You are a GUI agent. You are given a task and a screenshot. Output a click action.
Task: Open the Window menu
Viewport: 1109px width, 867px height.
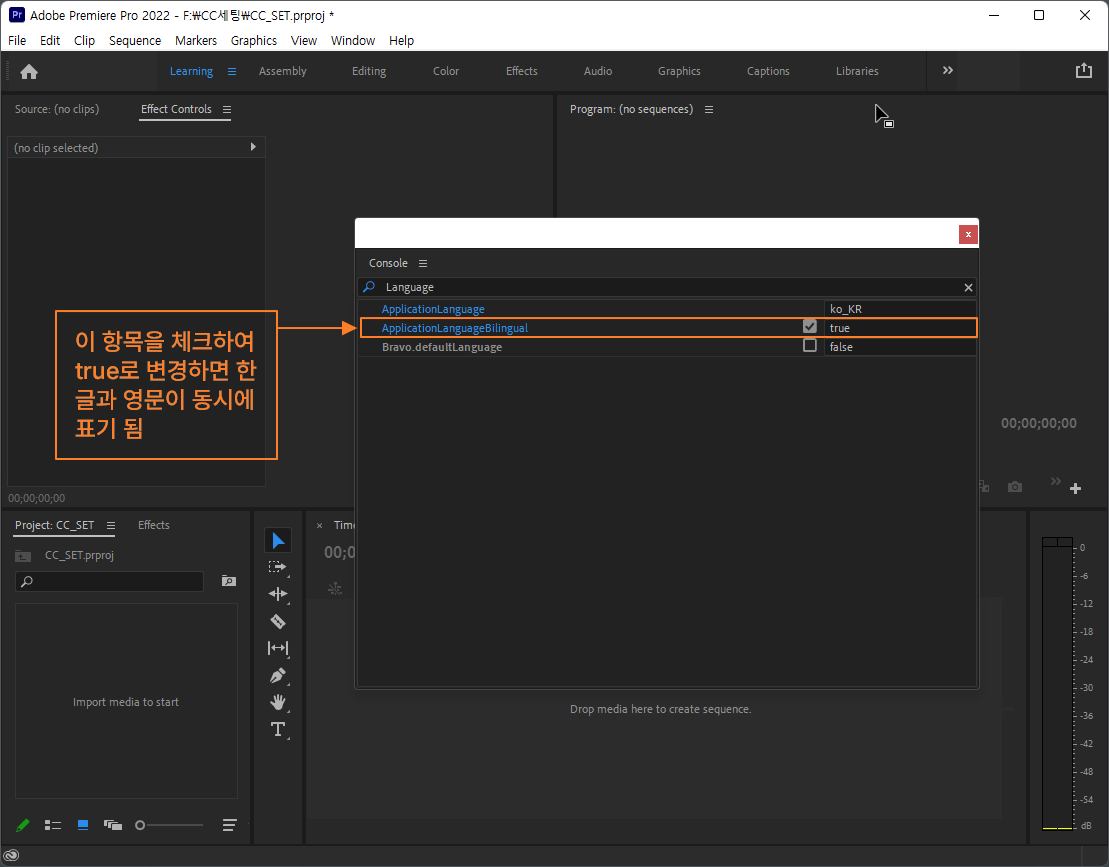pos(353,40)
